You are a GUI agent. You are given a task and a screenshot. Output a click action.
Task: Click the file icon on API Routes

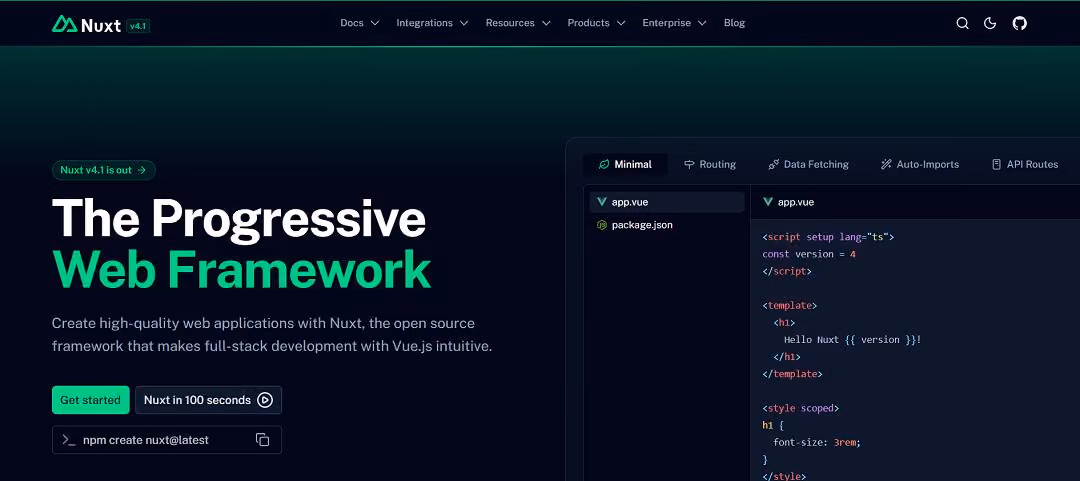pyautogui.click(x=996, y=165)
